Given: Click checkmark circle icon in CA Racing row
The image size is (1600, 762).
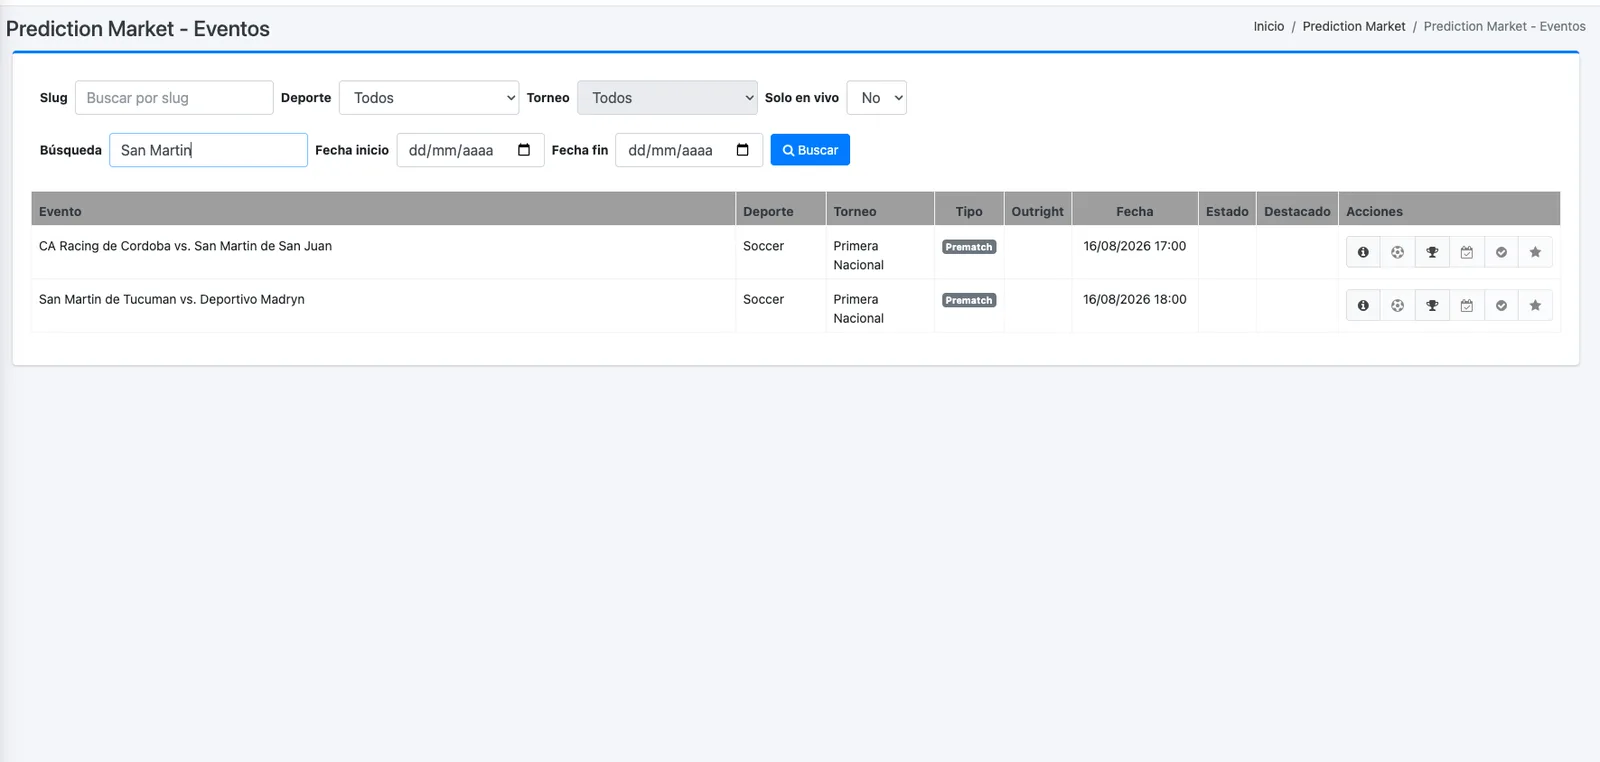Looking at the screenshot, I should click(1501, 252).
